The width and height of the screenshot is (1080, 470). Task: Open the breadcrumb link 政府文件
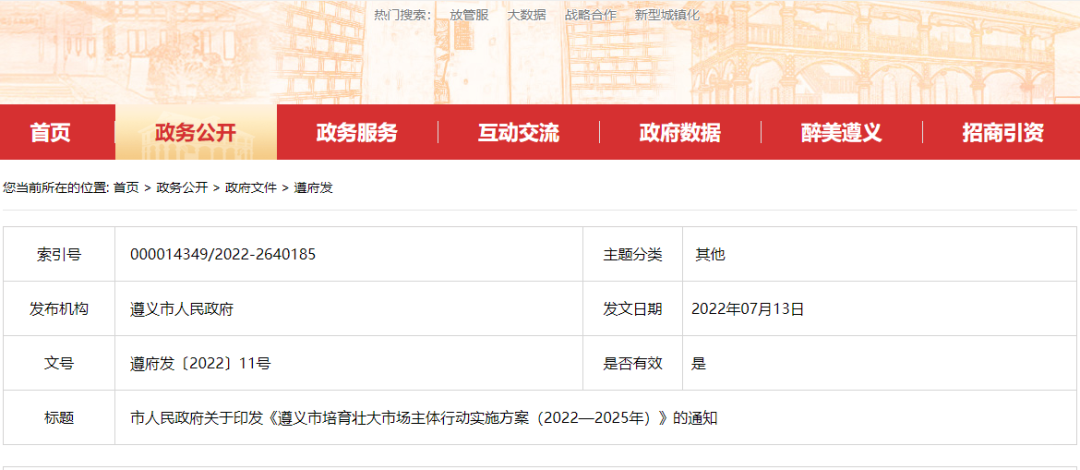point(251,187)
